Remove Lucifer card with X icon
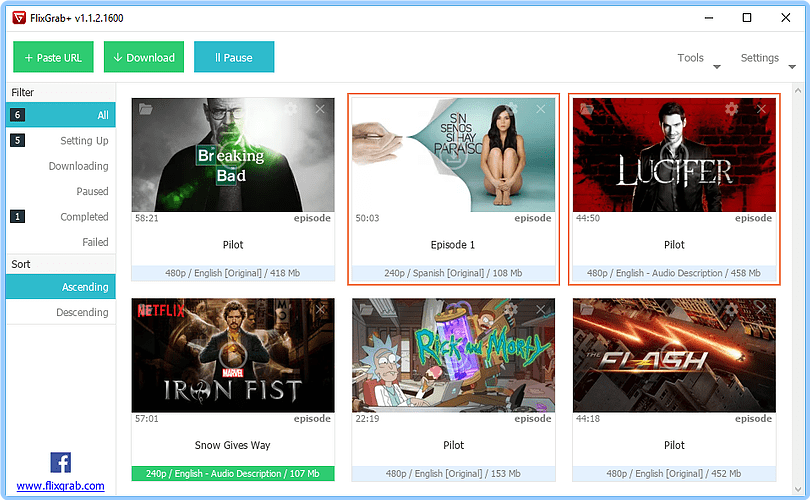 click(761, 109)
